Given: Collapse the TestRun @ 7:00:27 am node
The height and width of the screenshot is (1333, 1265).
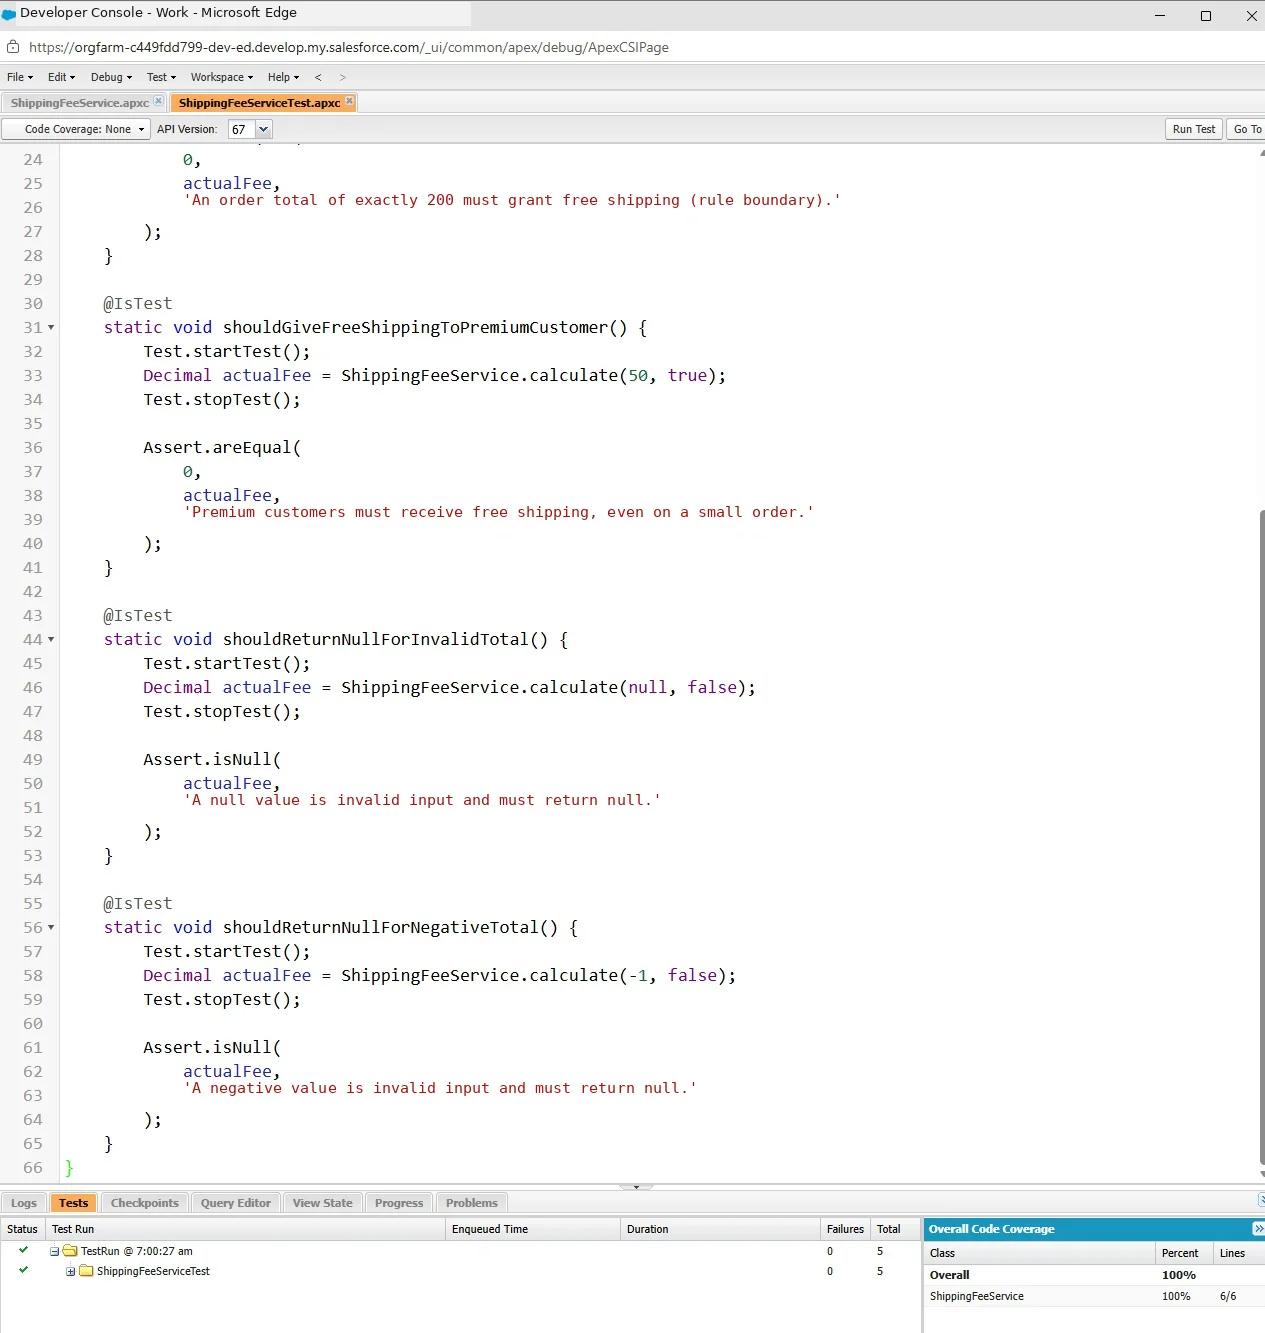Looking at the screenshot, I should click(x=55, y=1251).
